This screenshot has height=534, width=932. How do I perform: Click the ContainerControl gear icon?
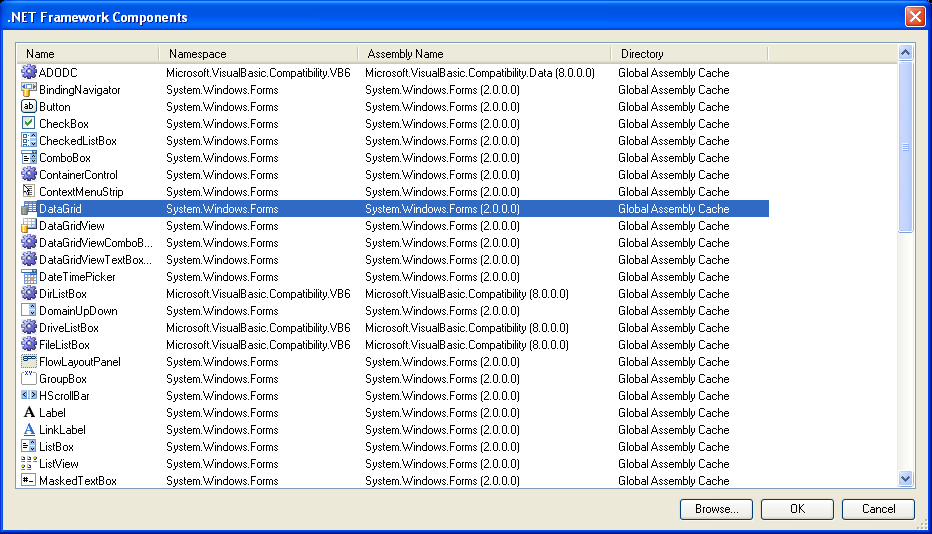point(29,174)
